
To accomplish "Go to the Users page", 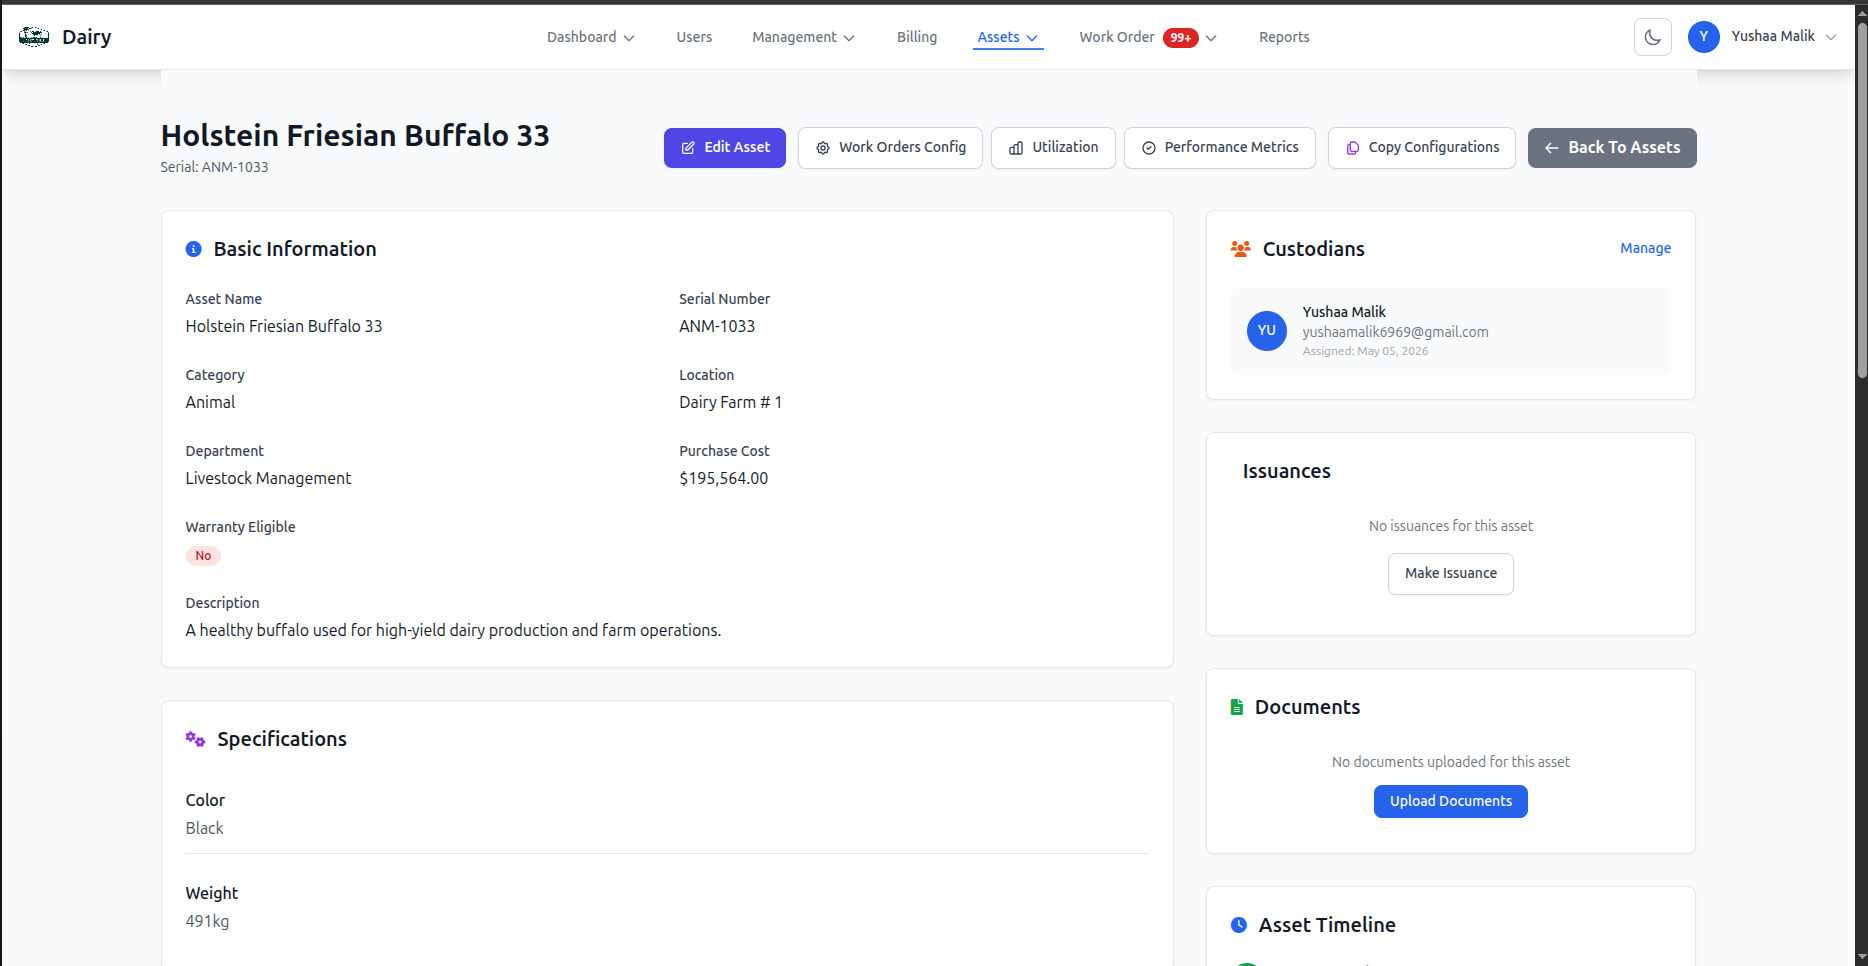I will click(694, 37).
